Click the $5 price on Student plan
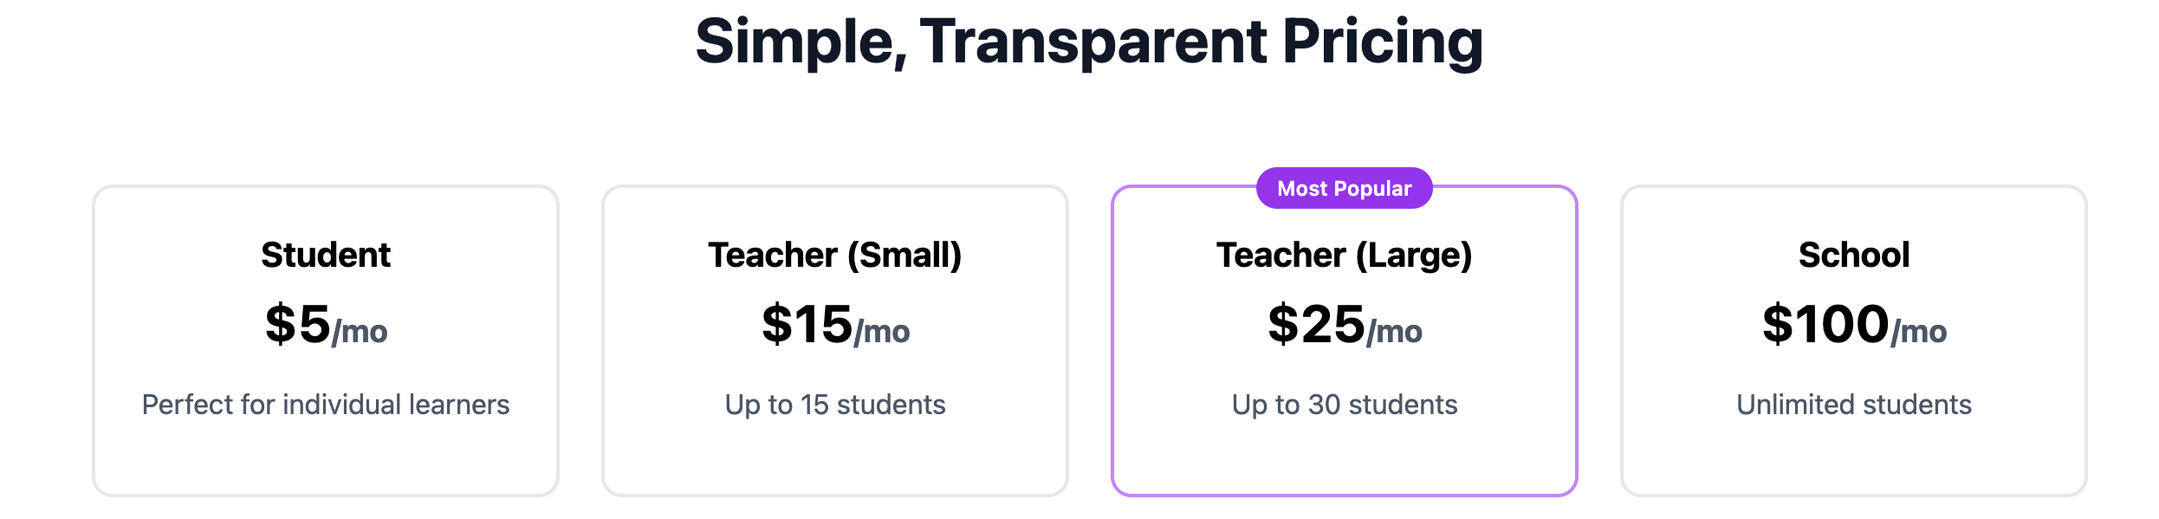Viewport: 2159px width, 519px height. point(297,324)
